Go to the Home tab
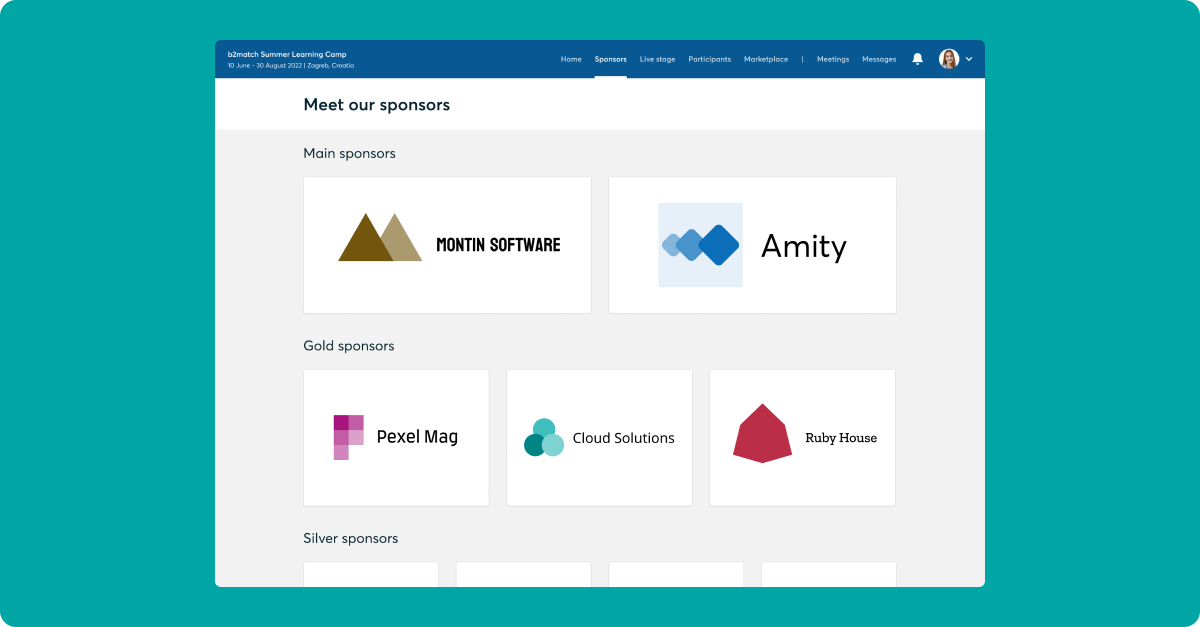The height and width of the screenshot is (627, 1200). tap(571, 59)
